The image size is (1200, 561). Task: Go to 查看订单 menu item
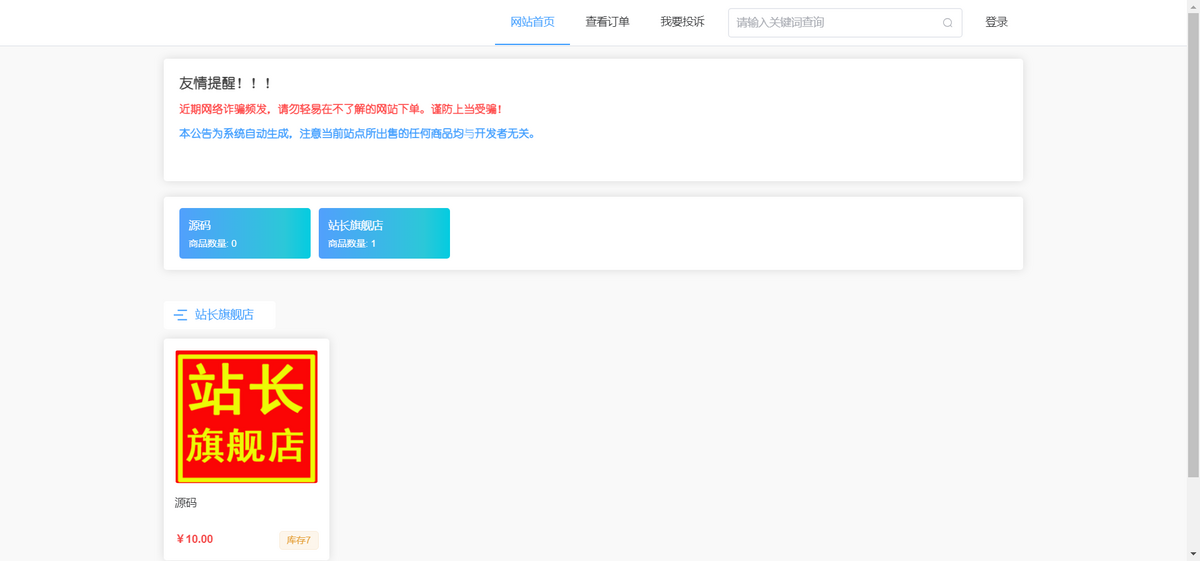(x=607, y=22)
